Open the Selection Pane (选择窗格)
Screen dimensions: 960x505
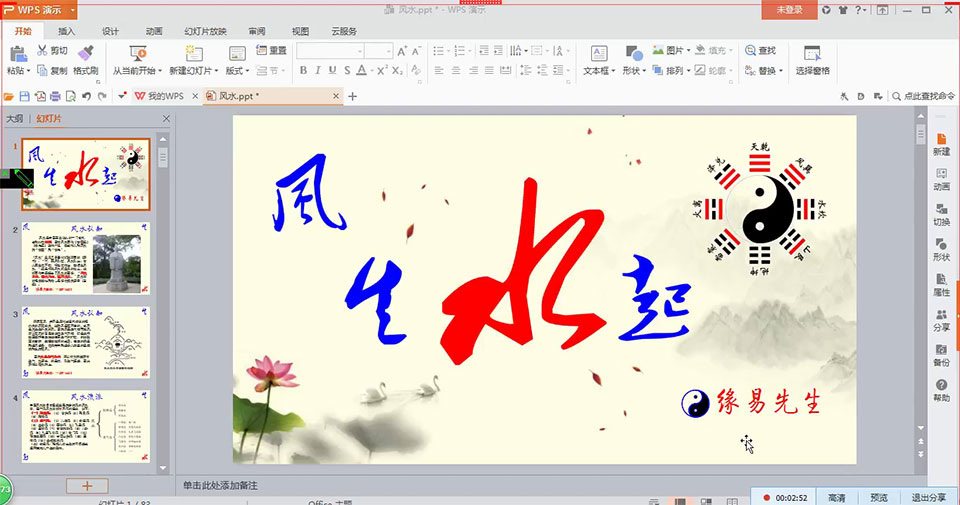(812, 60)
